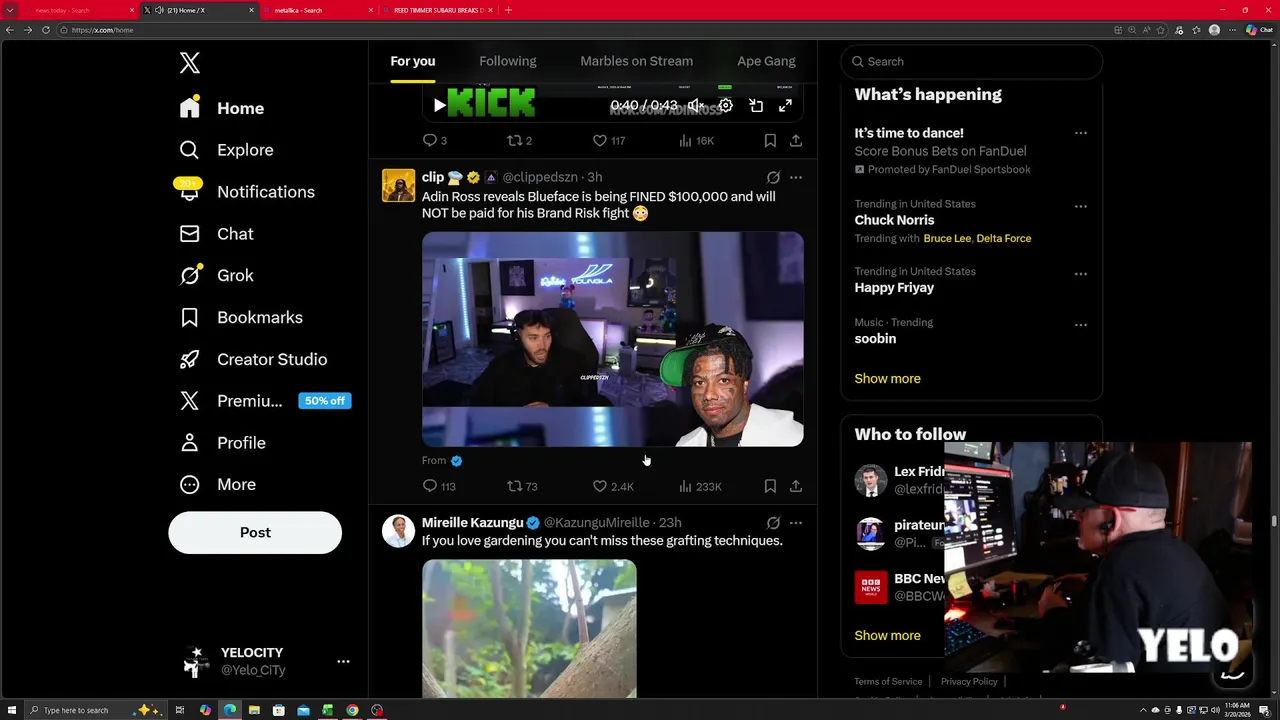Screen dimensions: 1280x720
Task: Open options for soobin trend
Action: click(x=1081, y=325)
